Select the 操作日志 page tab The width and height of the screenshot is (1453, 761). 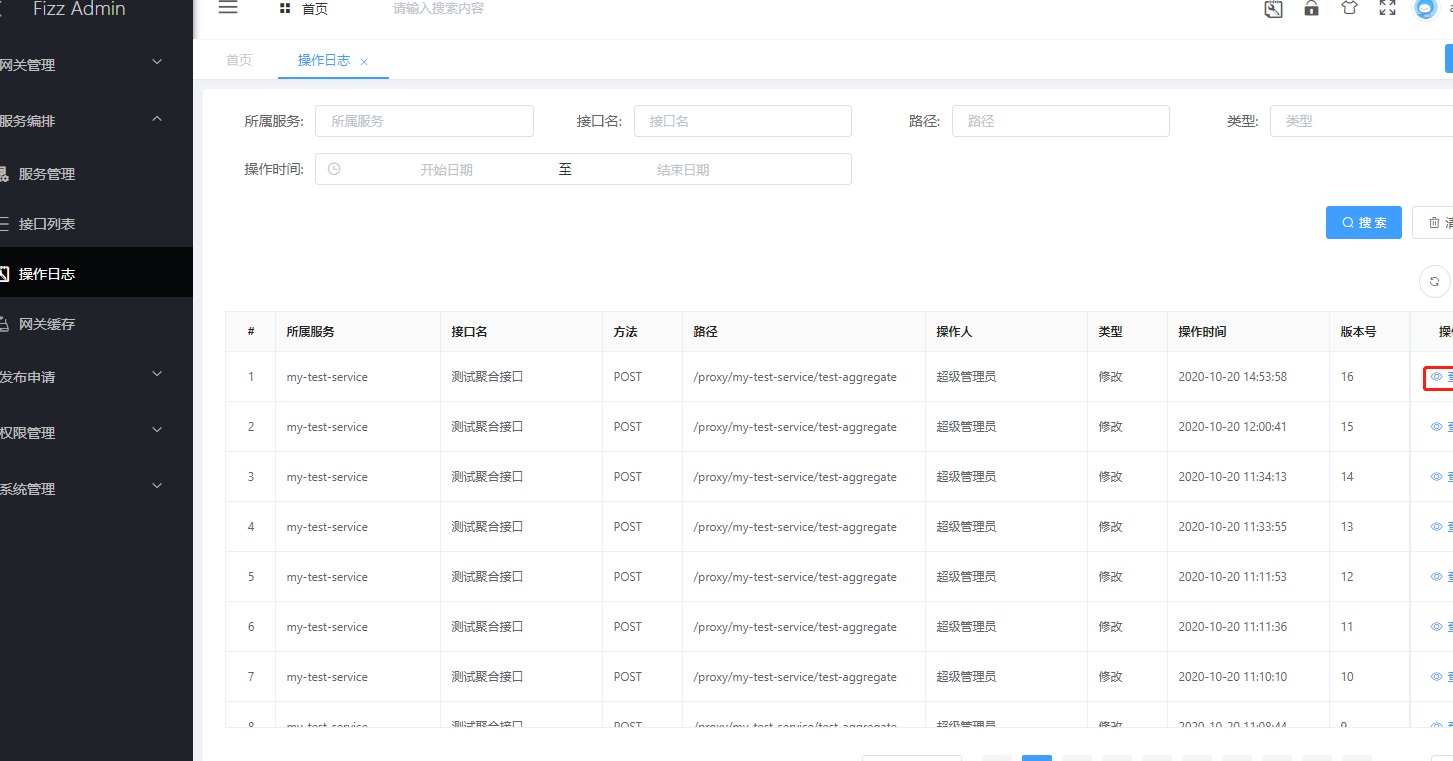tap(324, 60)
